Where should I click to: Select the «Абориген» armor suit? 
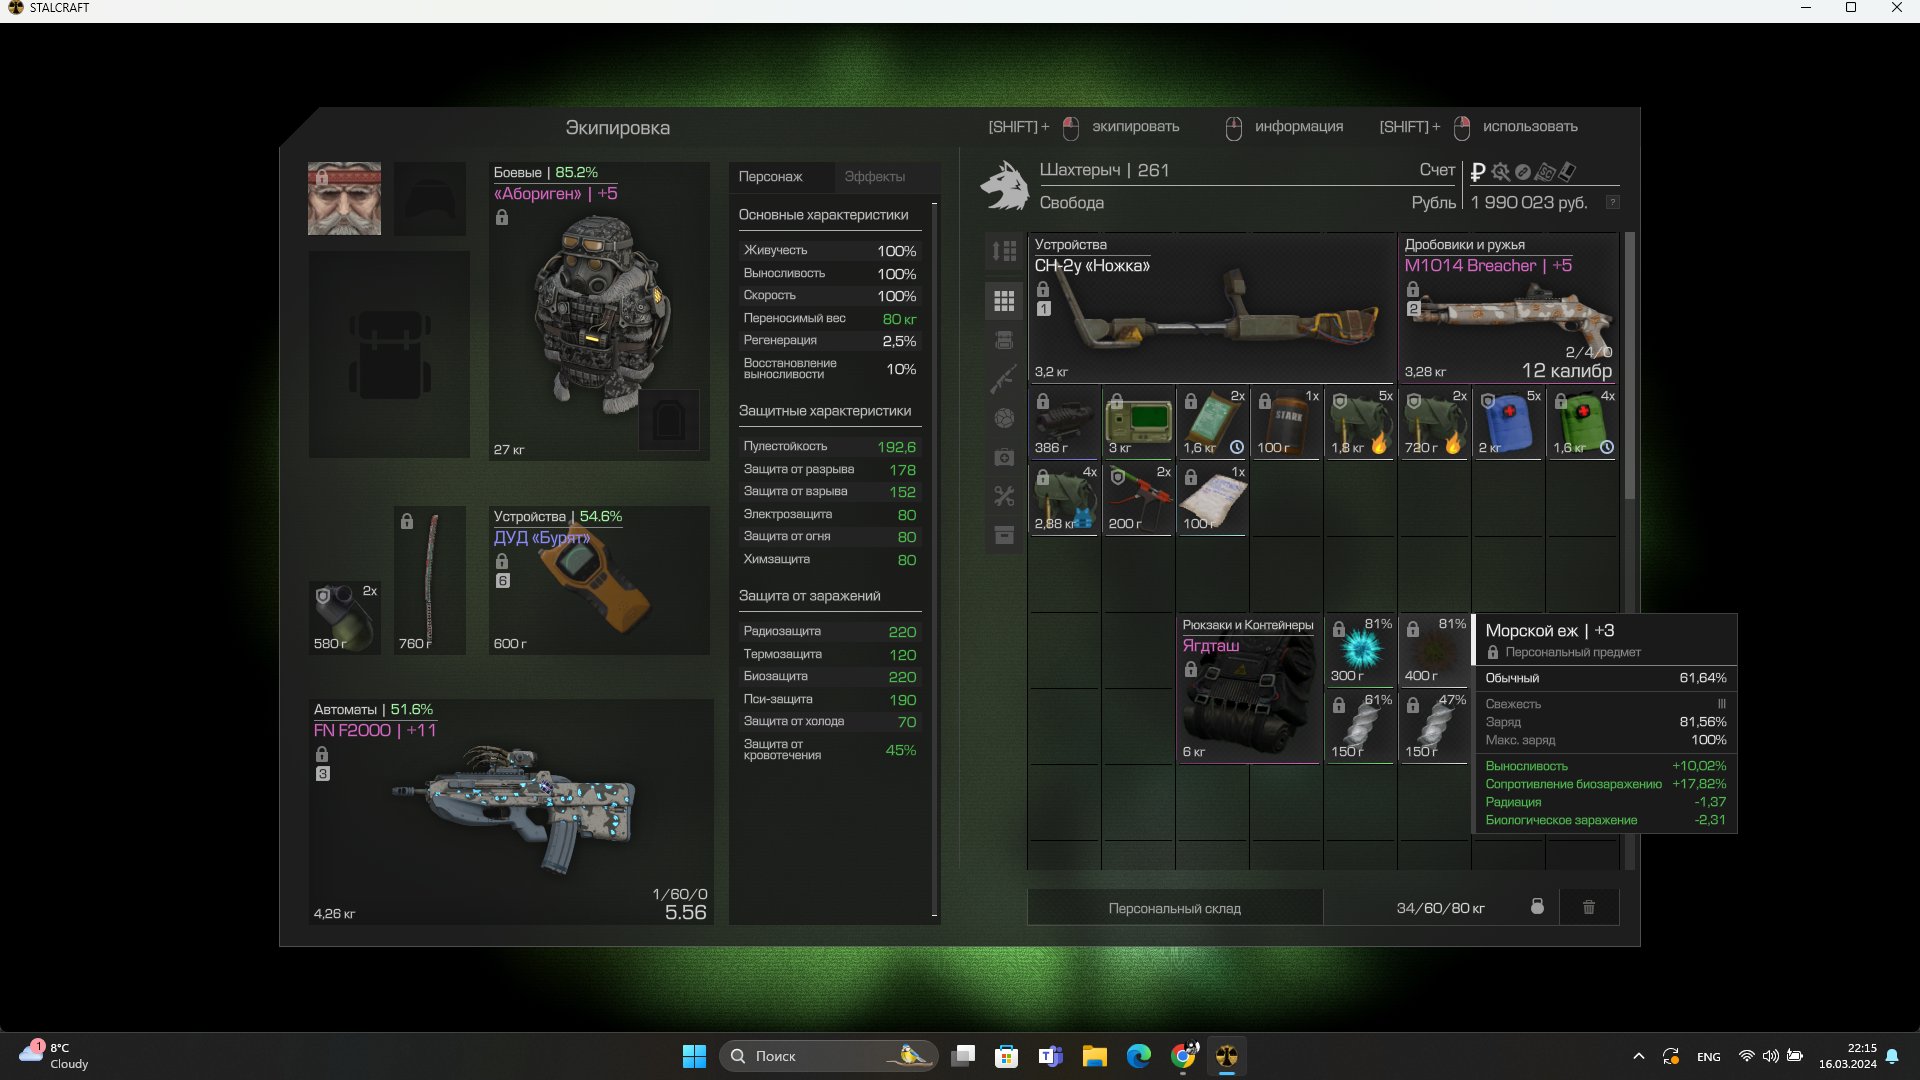click(598, 311)
